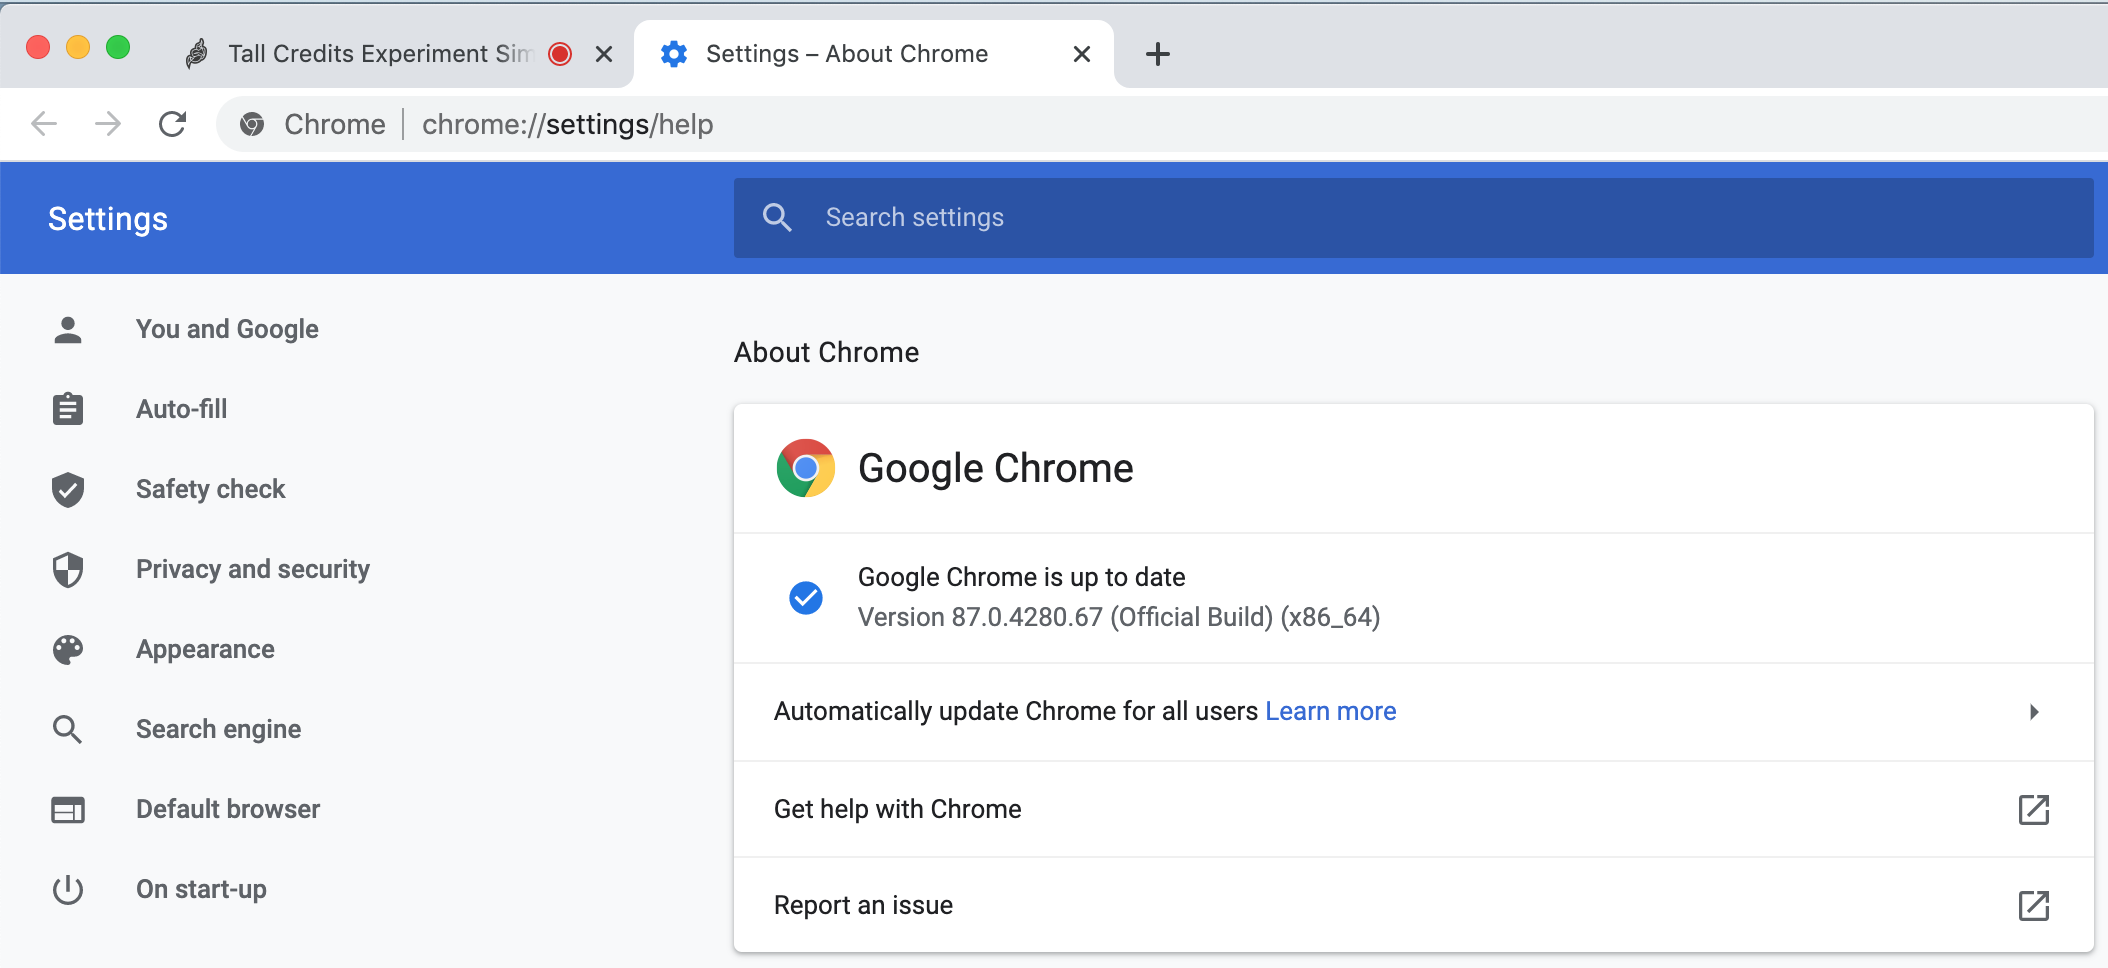Close the Settings – About Chrome tab
Image resolution: width=2108 pixels, height=968 pixels.
click(x=1082, y=54)
